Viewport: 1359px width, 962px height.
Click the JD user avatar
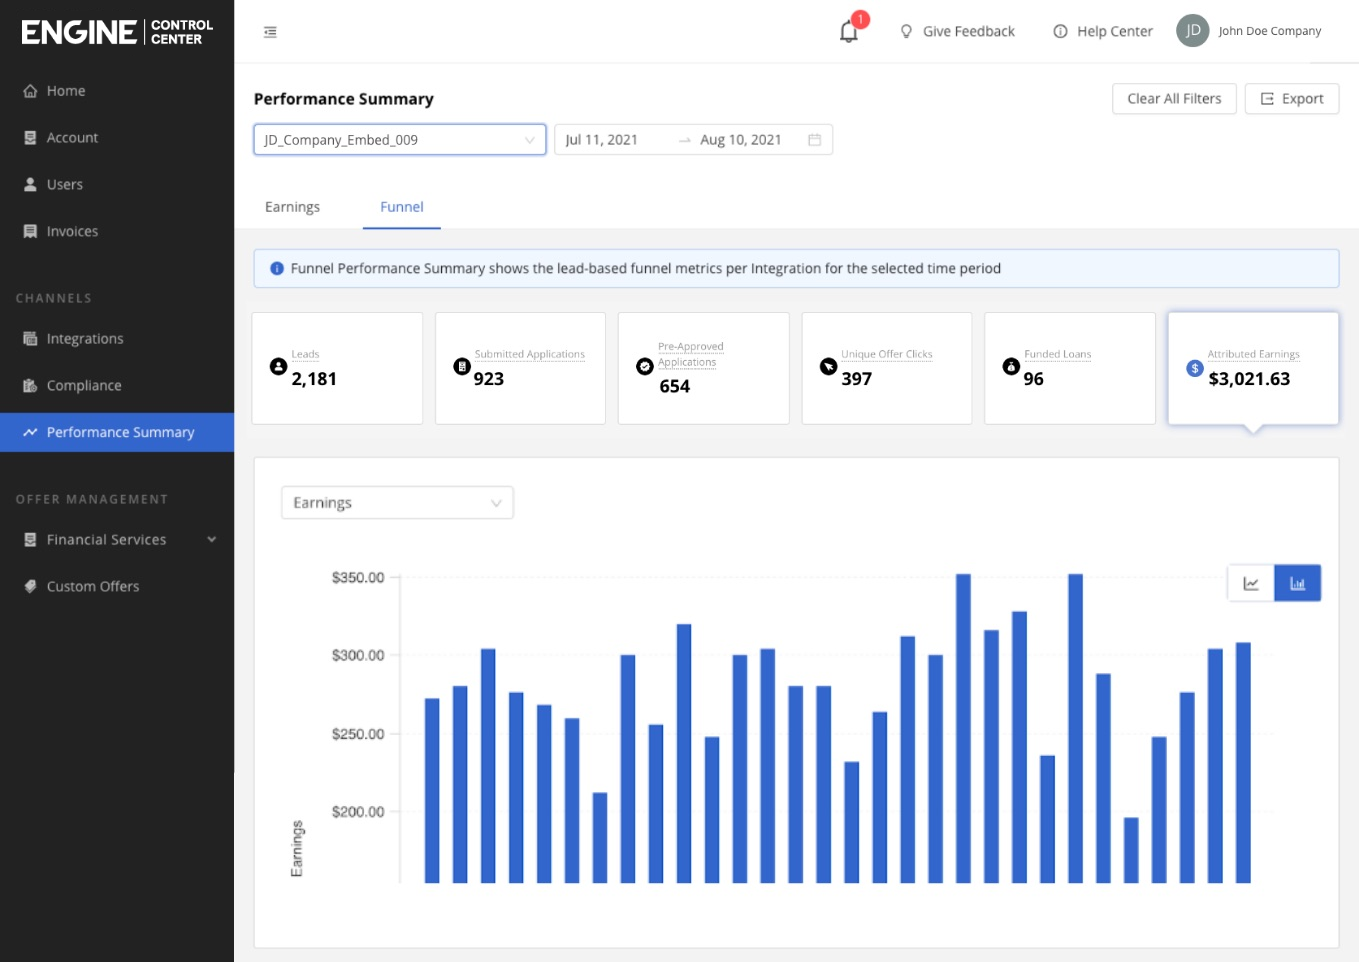pyautogui.click(x=1192, y=31)
